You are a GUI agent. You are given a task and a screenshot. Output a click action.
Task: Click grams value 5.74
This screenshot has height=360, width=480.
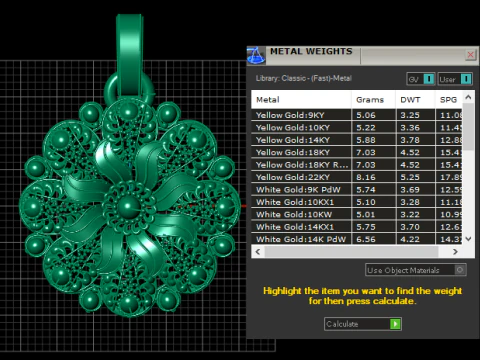pyautogui.click(x=366, y=189)
